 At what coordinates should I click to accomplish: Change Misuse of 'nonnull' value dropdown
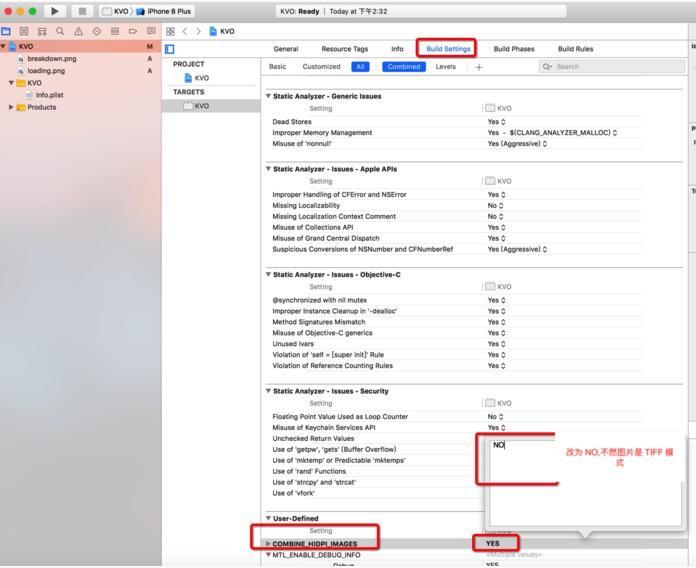517,144
